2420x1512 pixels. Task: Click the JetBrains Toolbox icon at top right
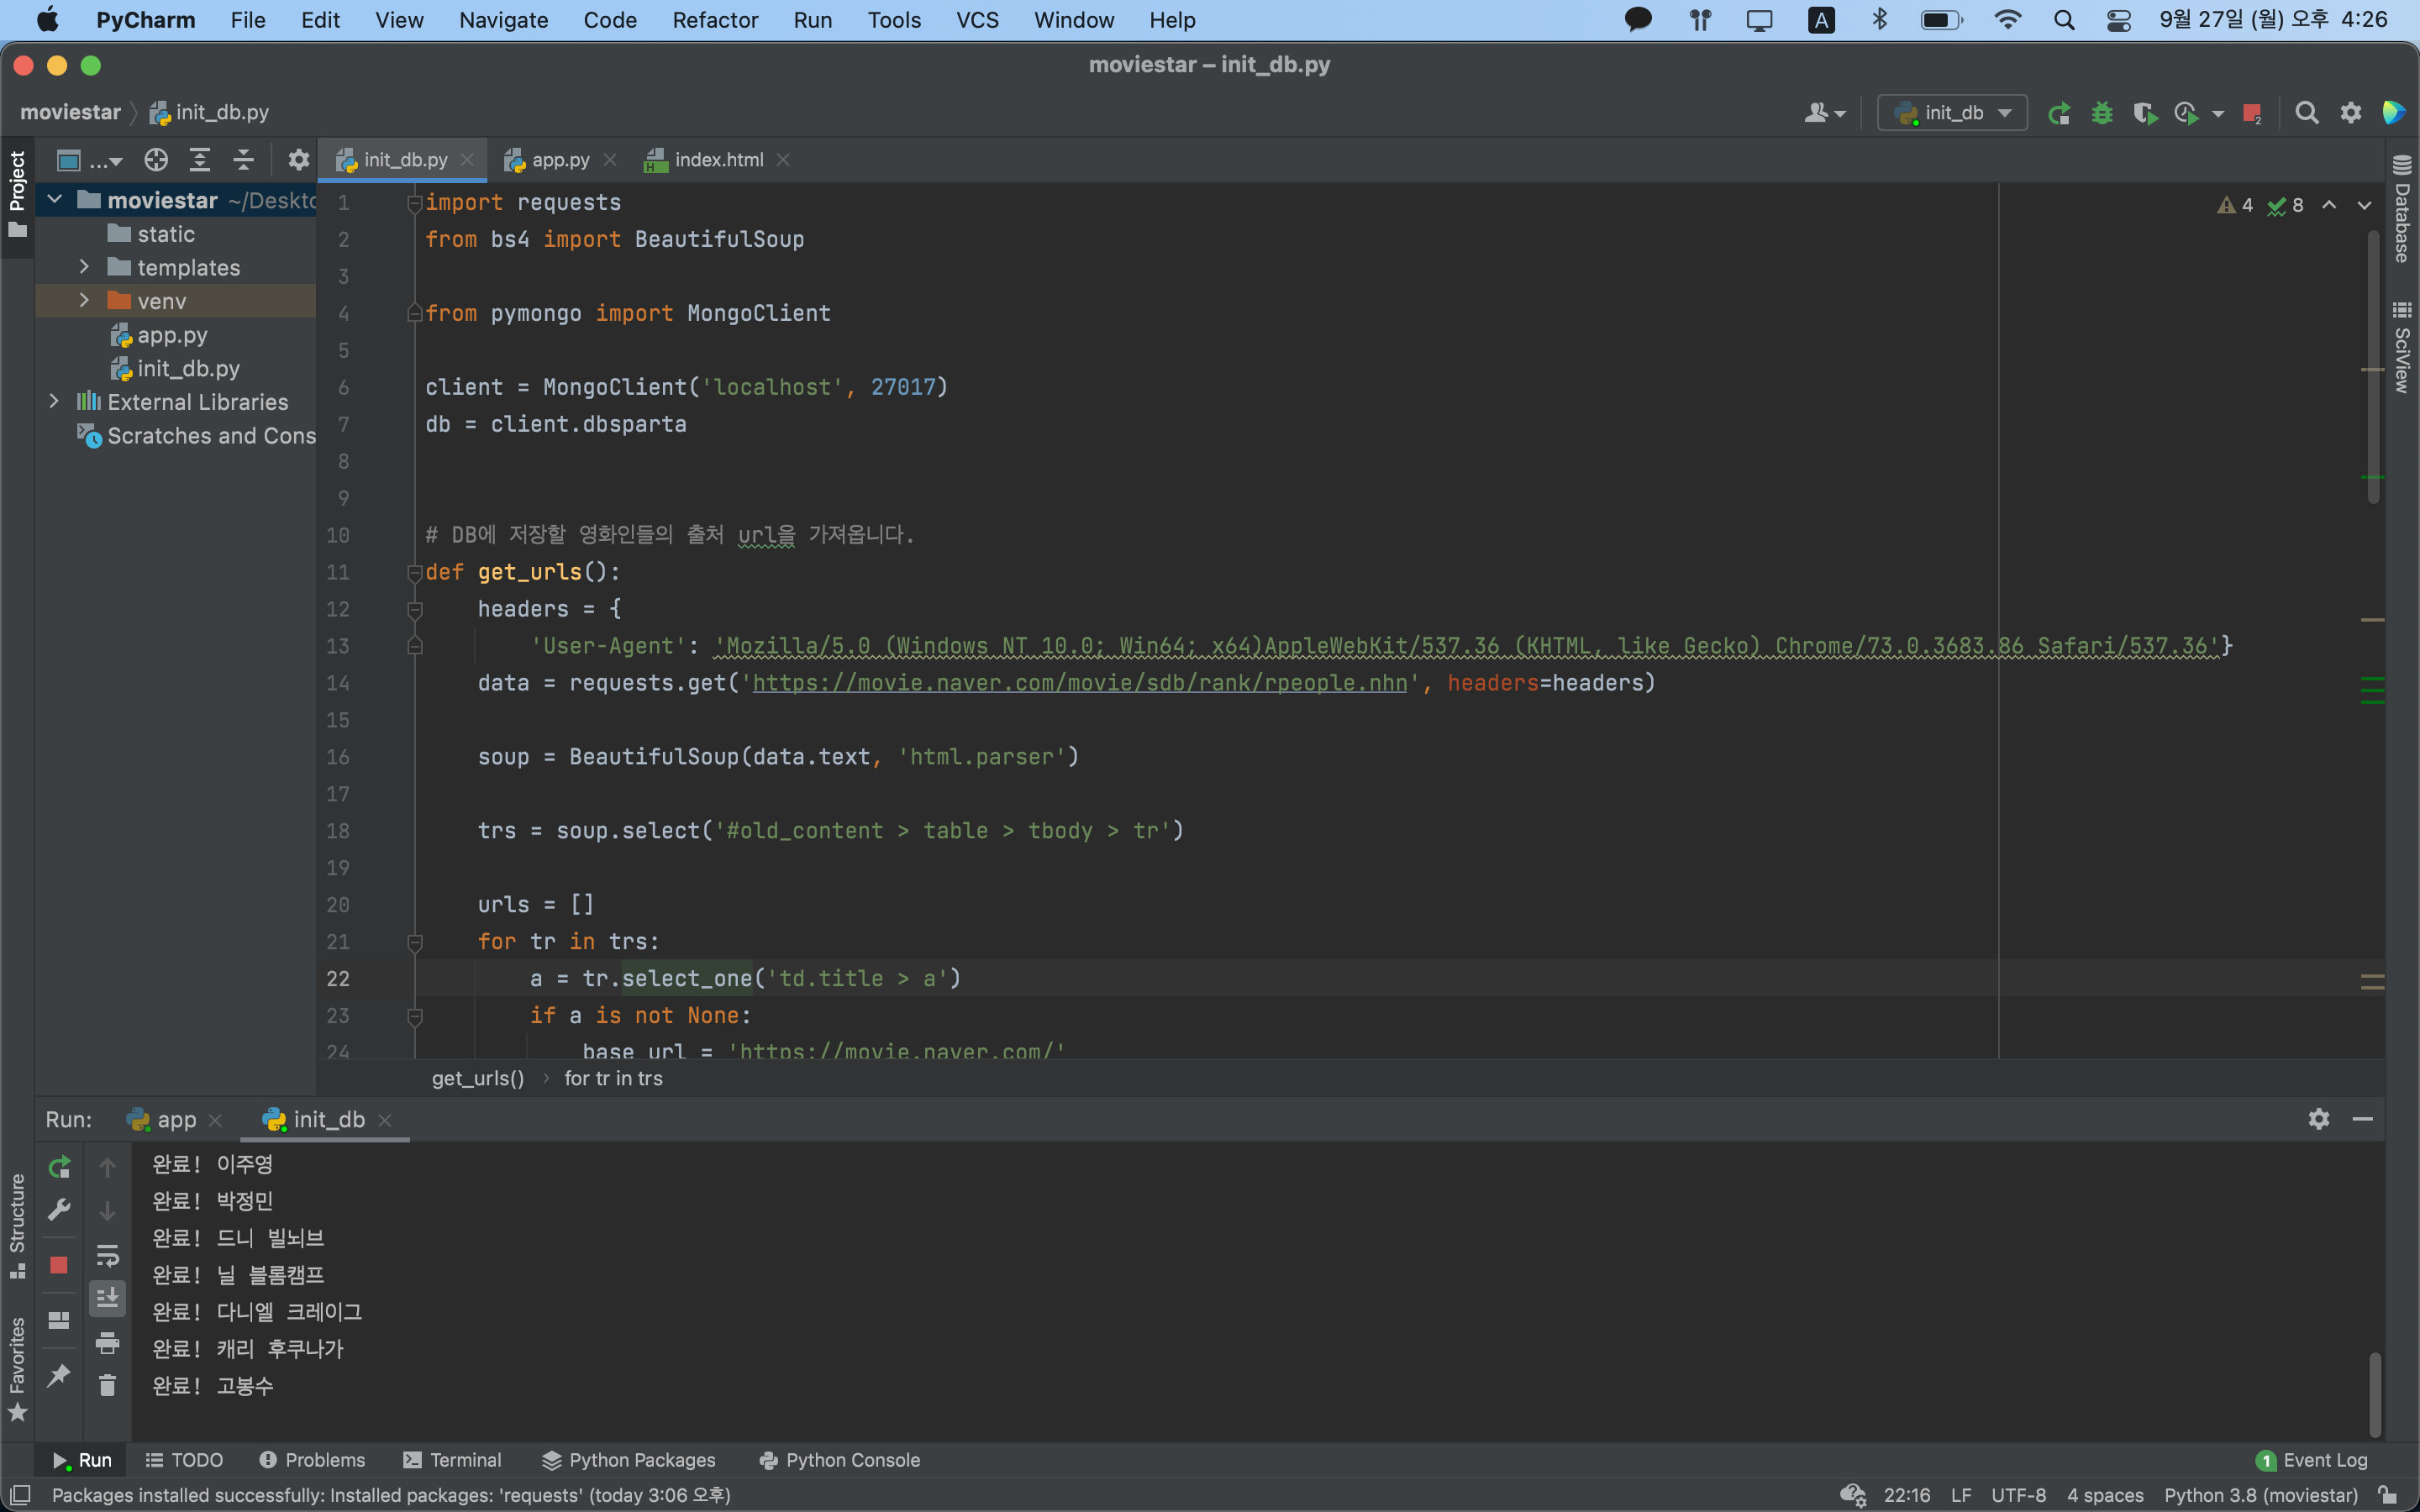tap(2394, 113)
